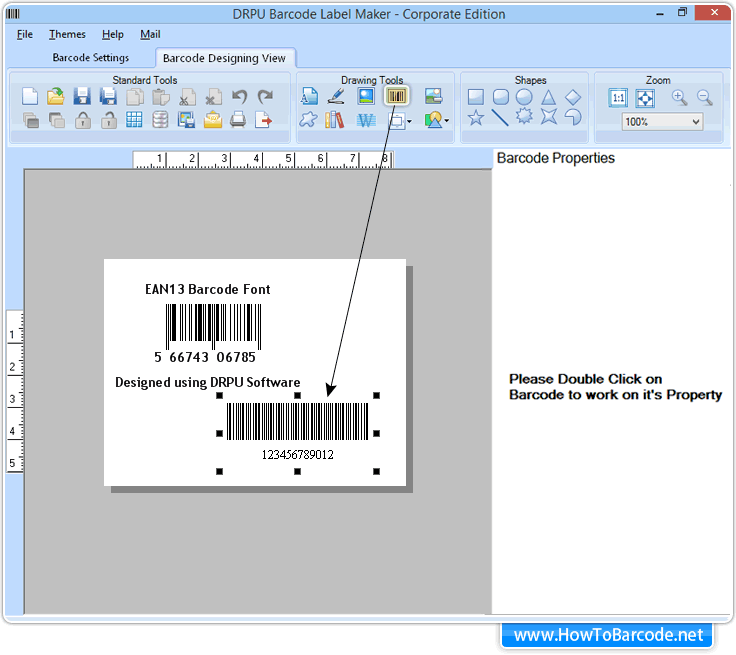This screenshot has height=655, width=736.
Task: Draw a rounded rectangle shape
Action: [x=501, y=97]
